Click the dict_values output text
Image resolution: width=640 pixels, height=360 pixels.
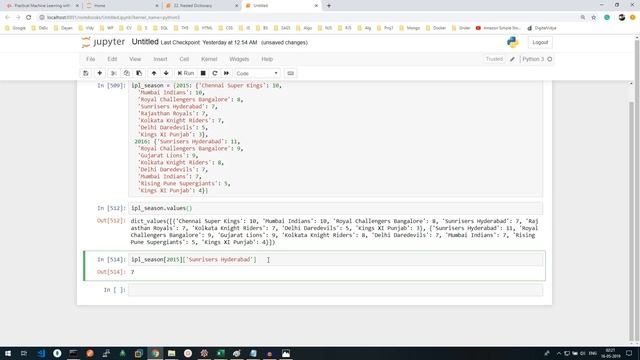pyautogui.click(x=334, y=231)
